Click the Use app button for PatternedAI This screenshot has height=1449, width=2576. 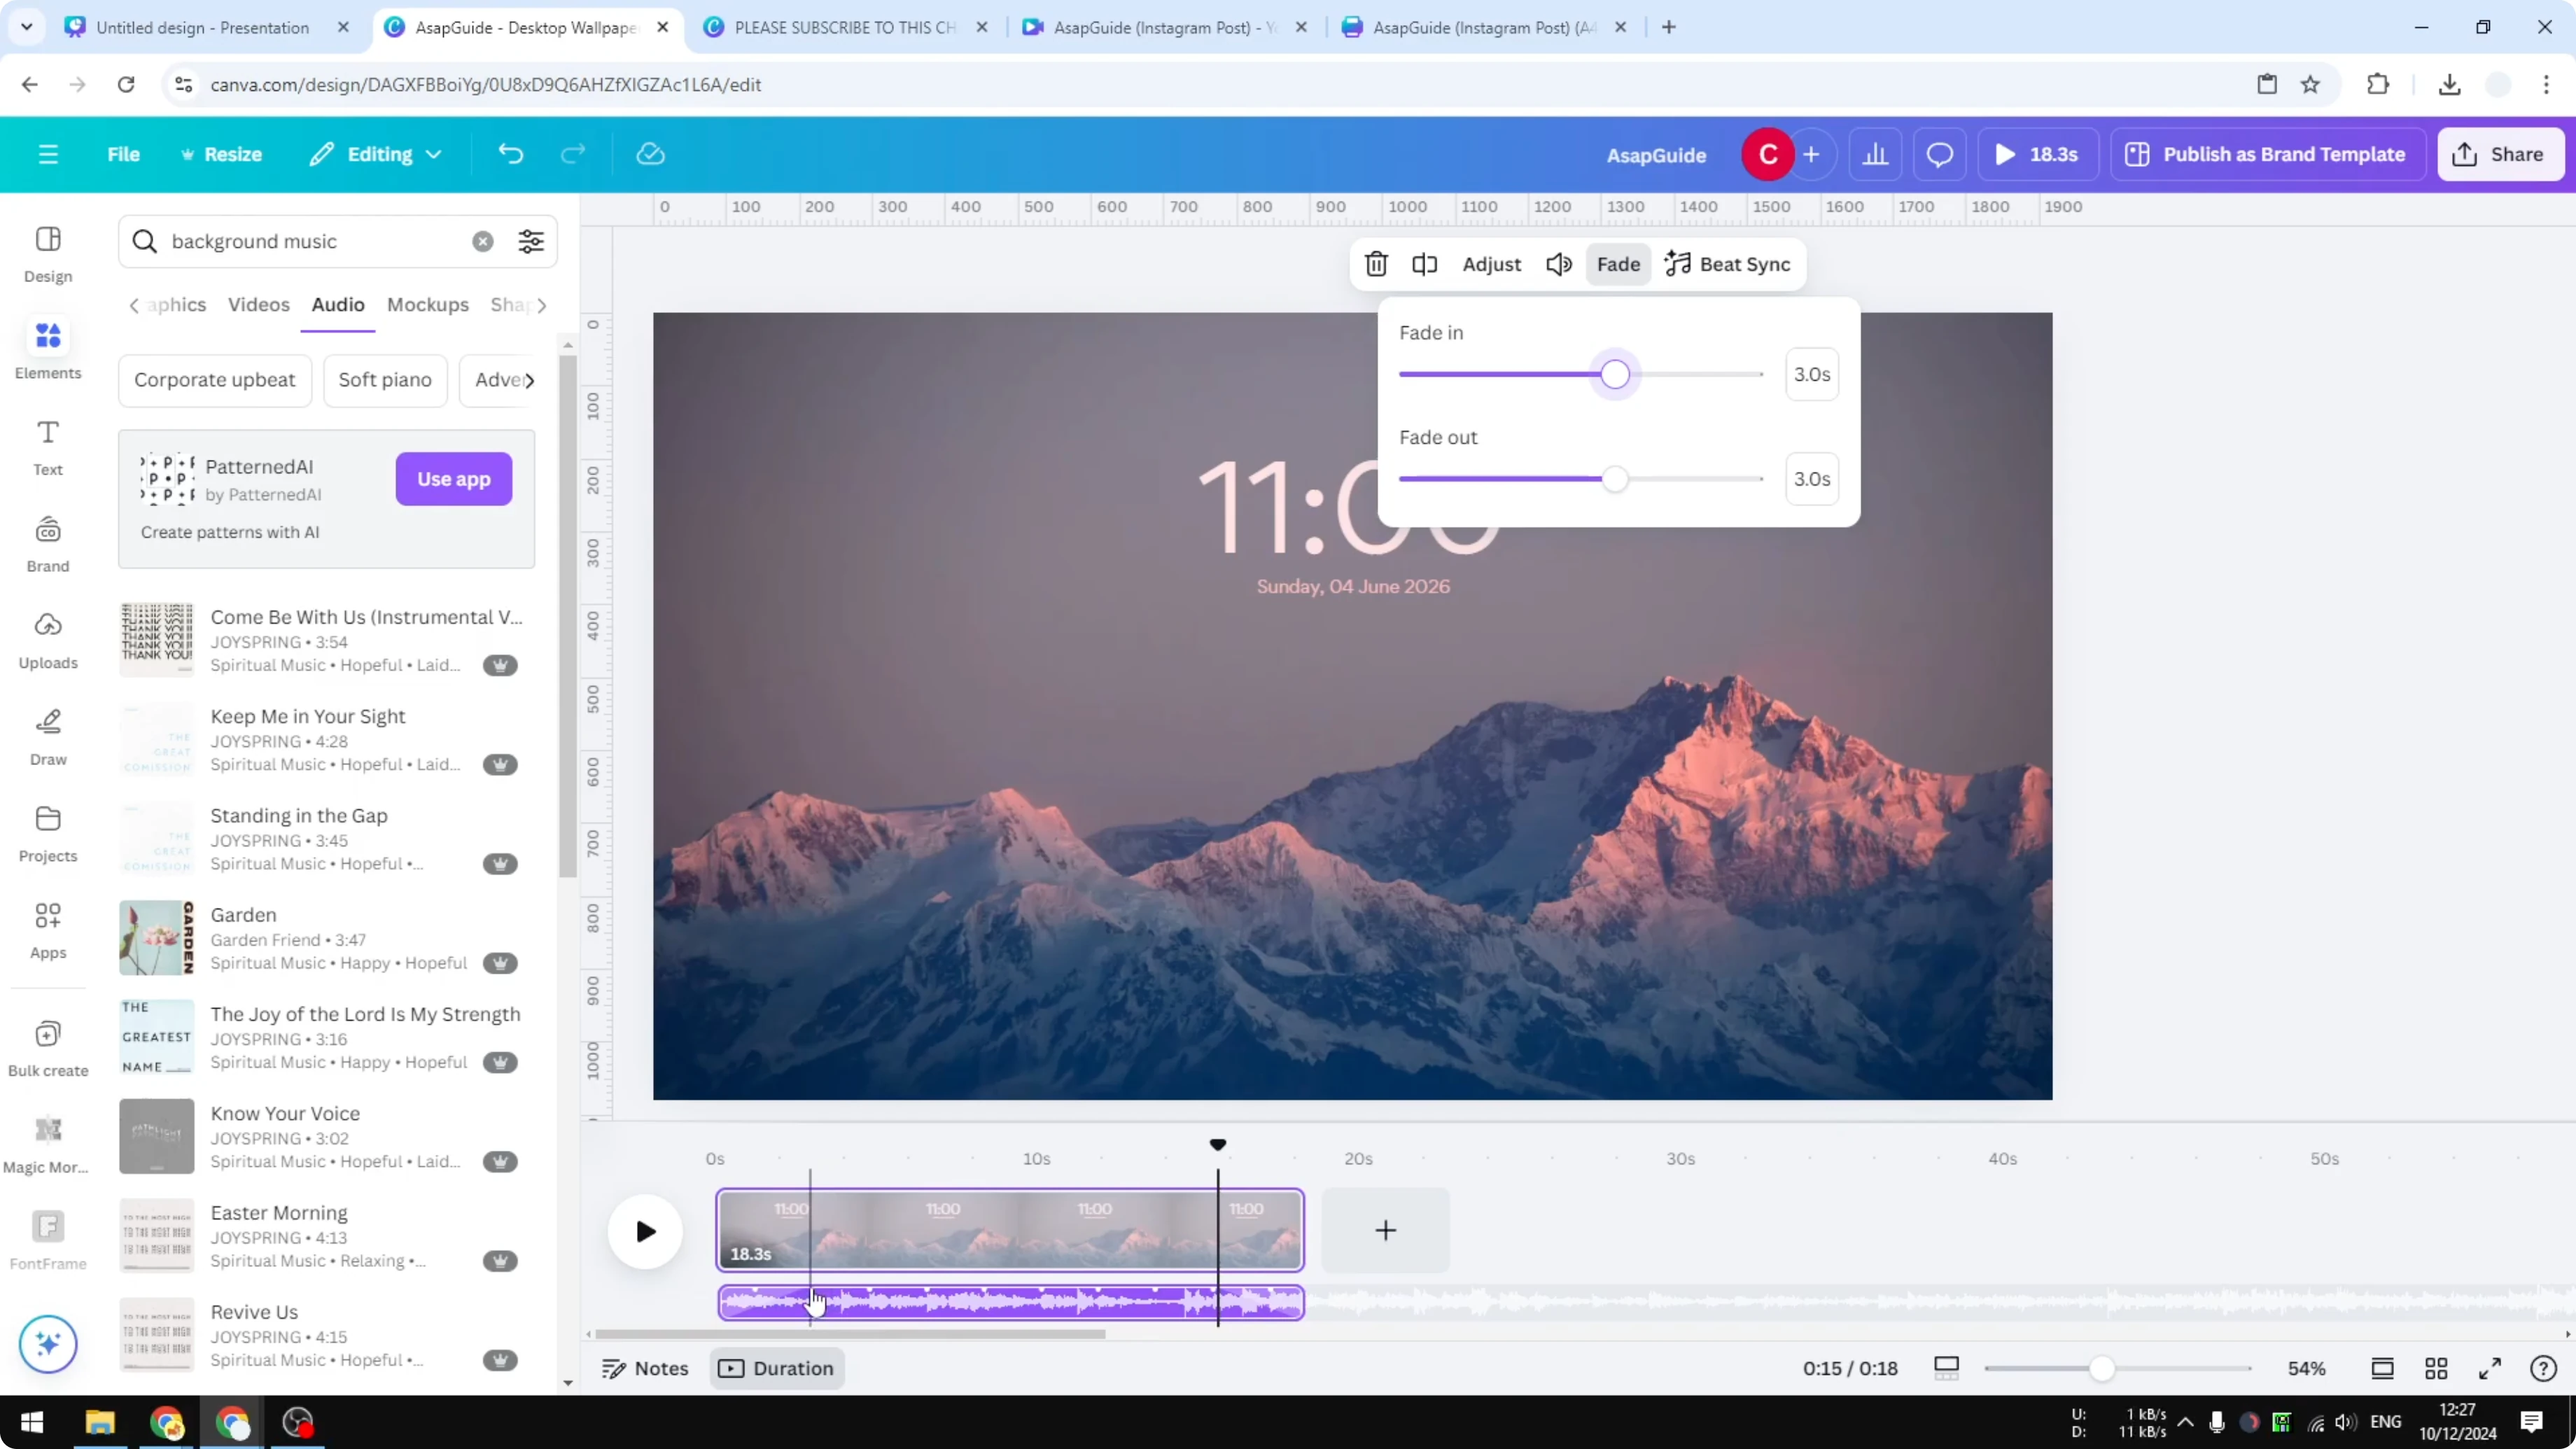pyautogui.click(x=453, y=479)
